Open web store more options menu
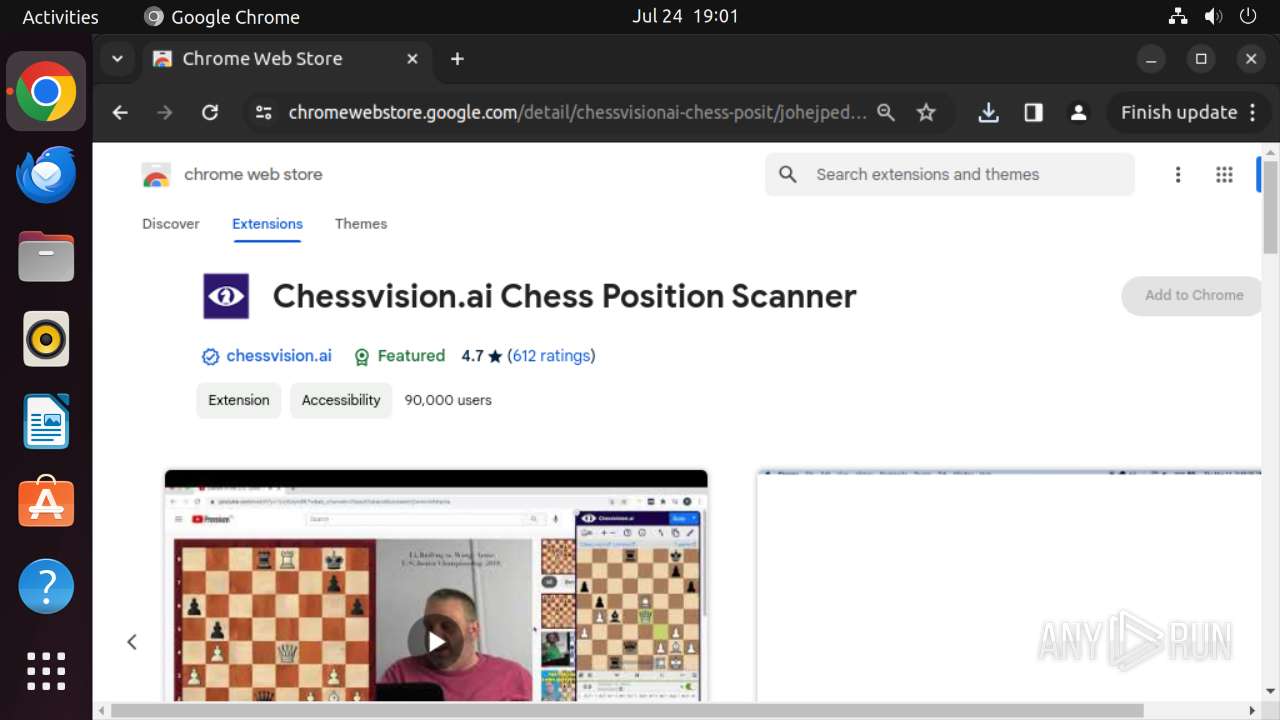Image resolution: width=1280 pixels, height=720 pixels. coord(1178,175)
